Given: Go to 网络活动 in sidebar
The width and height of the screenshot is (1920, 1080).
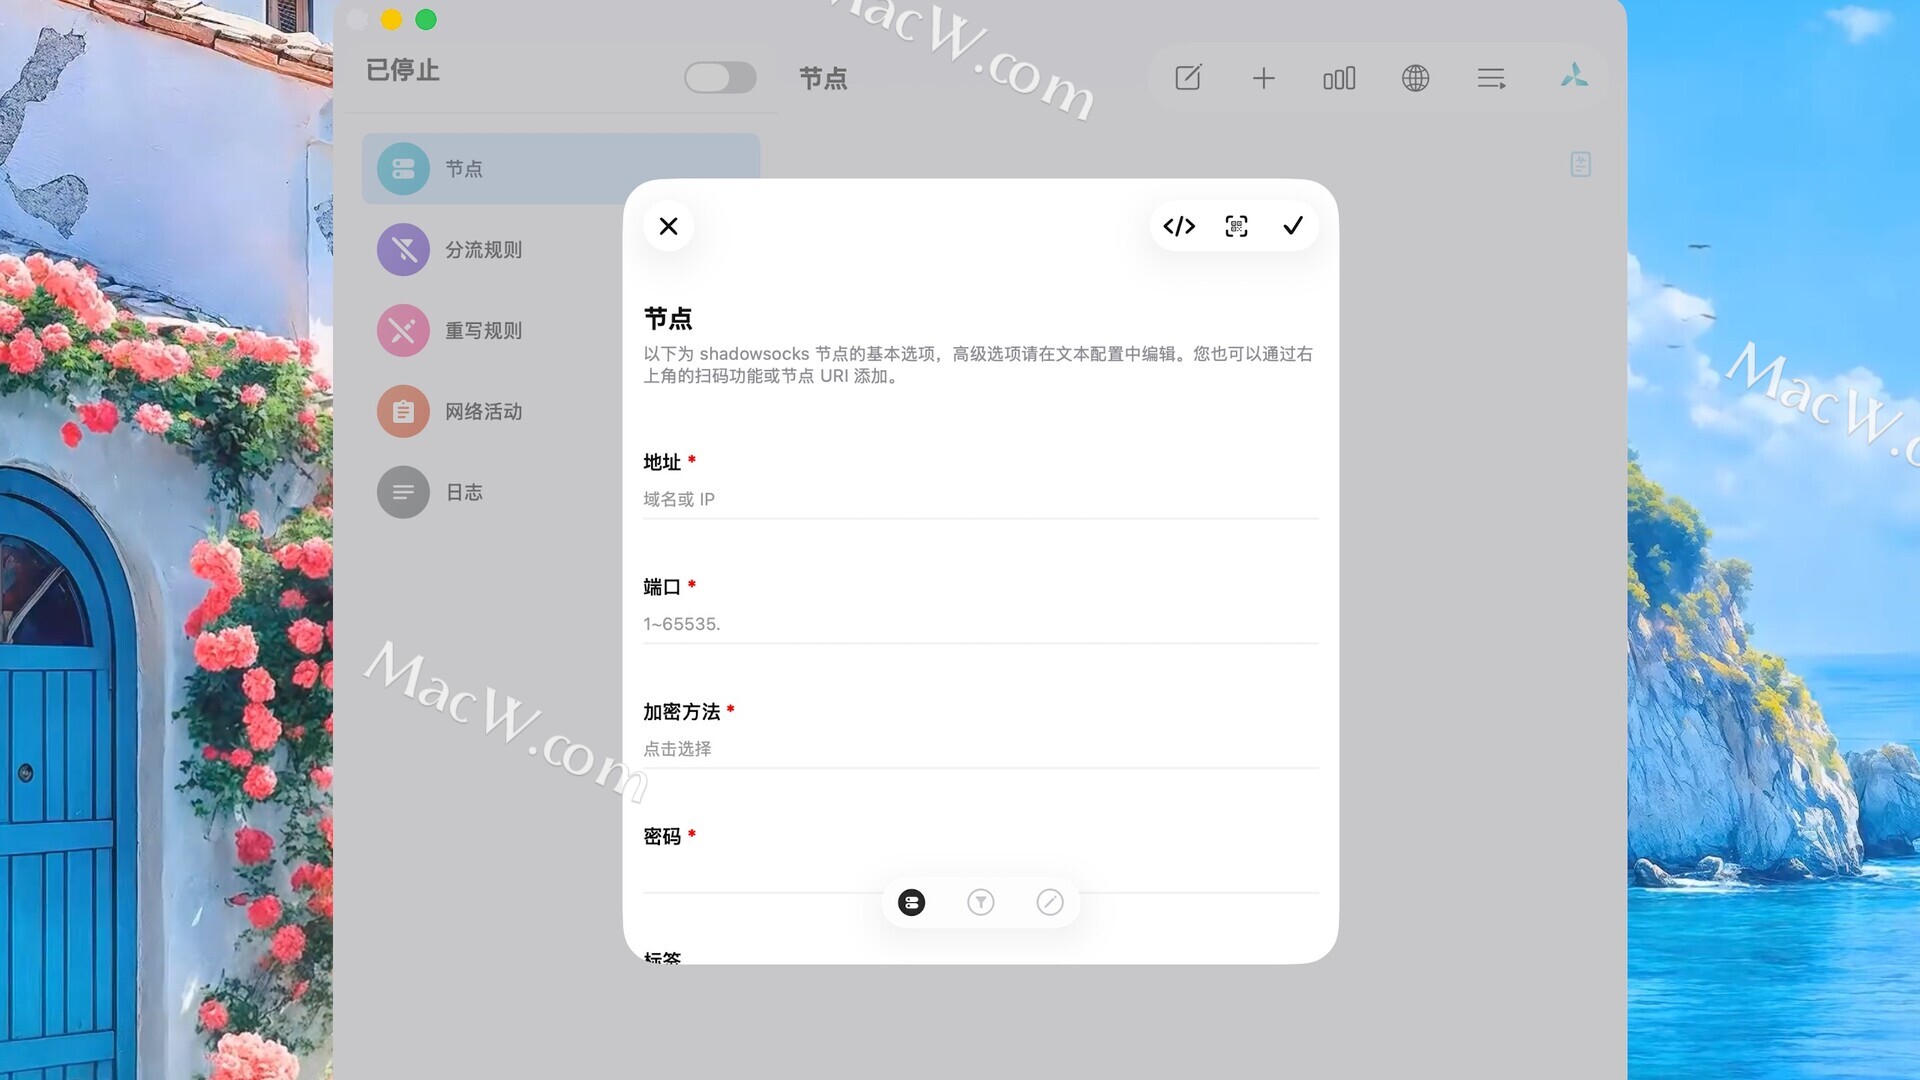Looking at the screenshot, I should [x=483, y=412].
